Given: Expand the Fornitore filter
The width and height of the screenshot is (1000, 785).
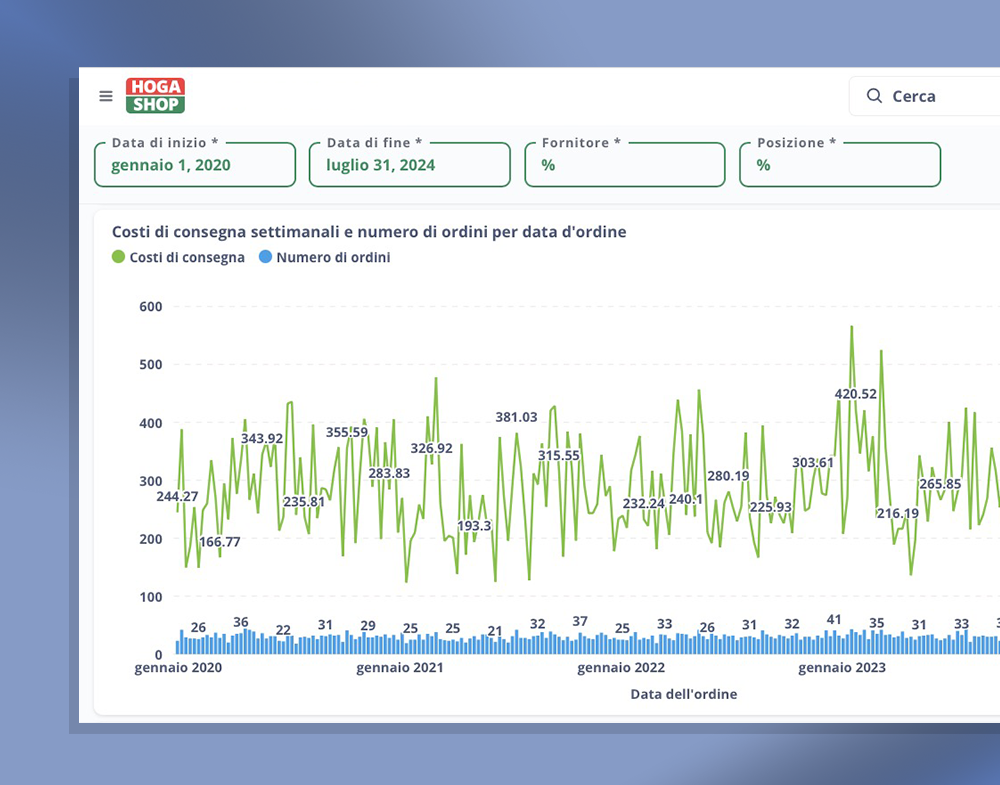Looking at the screenshot, I should tap(625, 165).
